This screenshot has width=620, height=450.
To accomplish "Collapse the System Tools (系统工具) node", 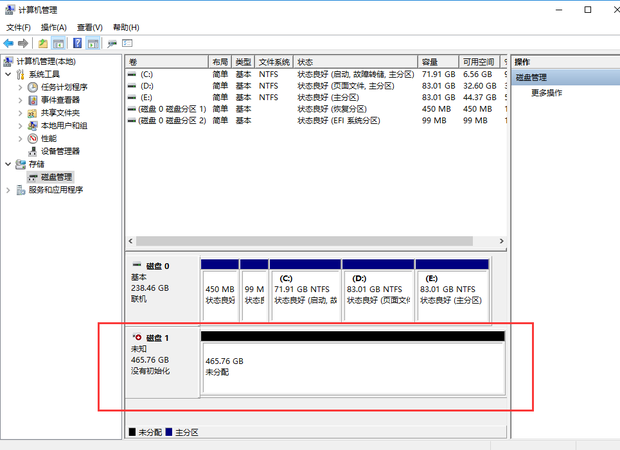I will (x=9, y=74).
